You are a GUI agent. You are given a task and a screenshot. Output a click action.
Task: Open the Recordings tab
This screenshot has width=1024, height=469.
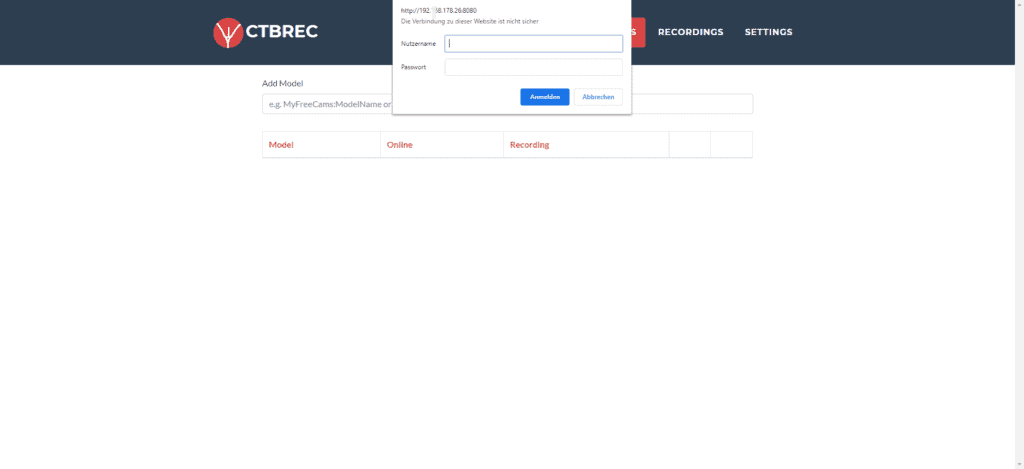tap(690, 32)
